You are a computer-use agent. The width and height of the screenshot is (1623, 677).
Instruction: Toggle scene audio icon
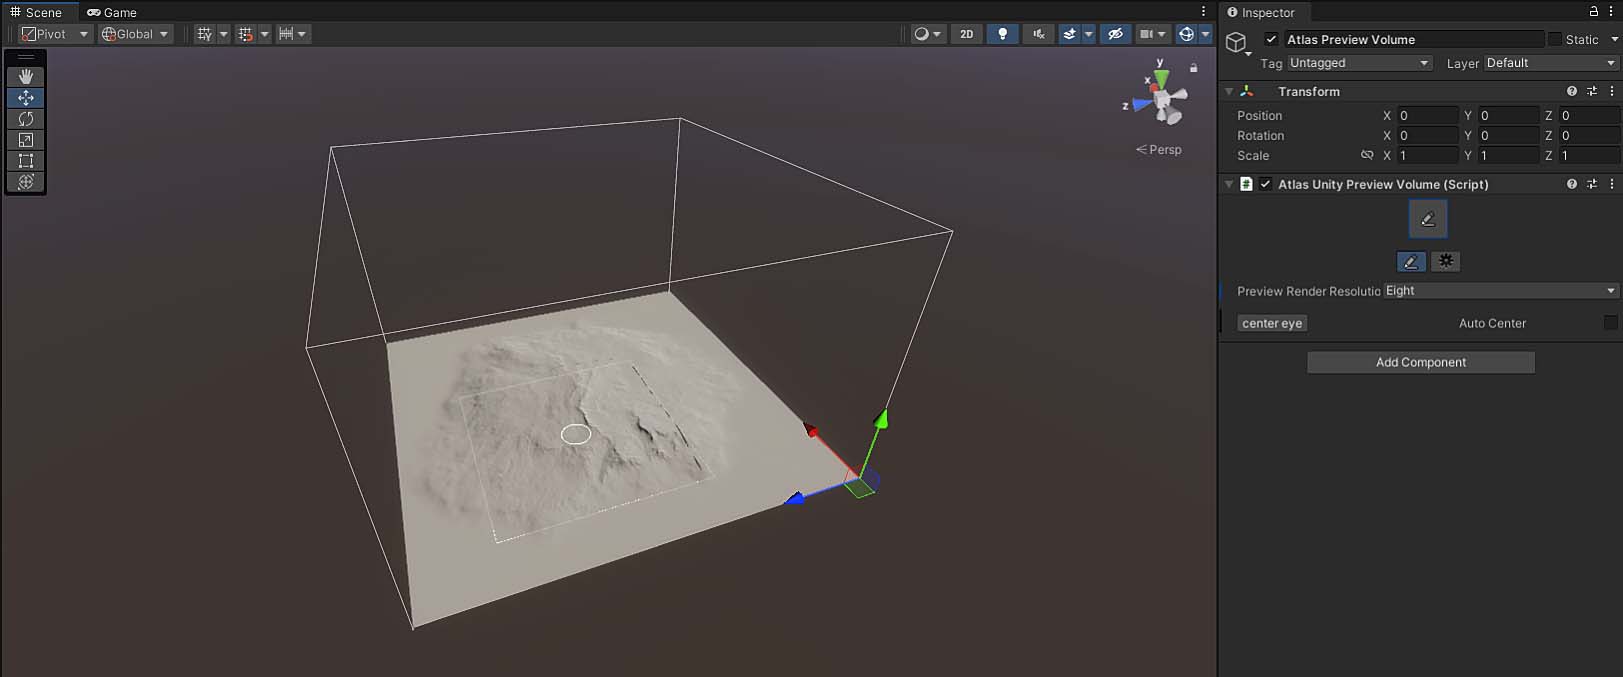[x=1039, y=34]
